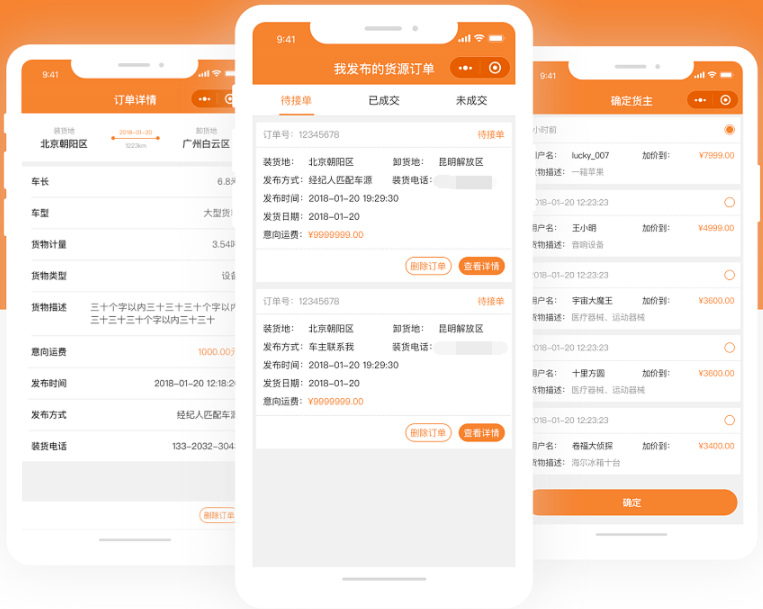Choose the radio button for user 春福大侦探
The width and height of the screenshot is (763, 609).
[x=729, y=420]
